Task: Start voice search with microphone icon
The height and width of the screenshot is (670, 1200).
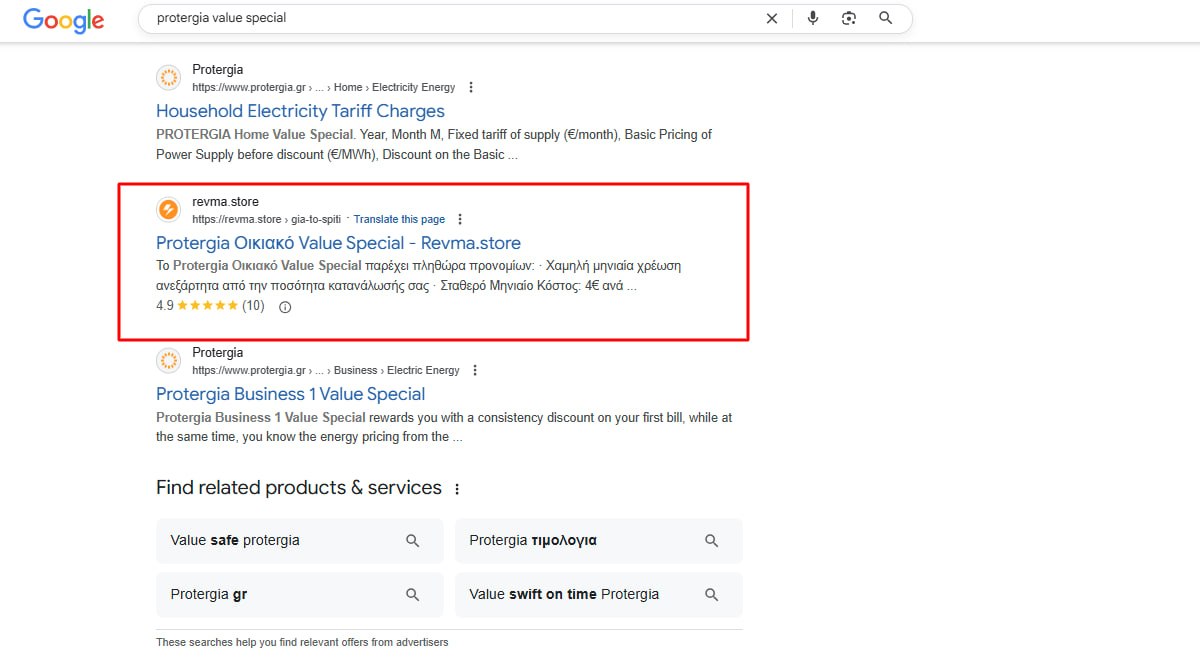Action: (813, 18)
